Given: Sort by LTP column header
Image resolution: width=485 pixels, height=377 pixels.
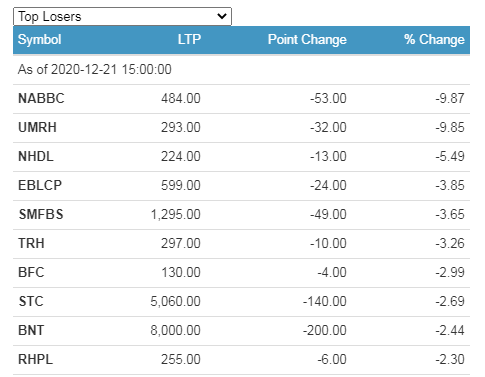Looking at the screenshot, I should pos(189,39).
